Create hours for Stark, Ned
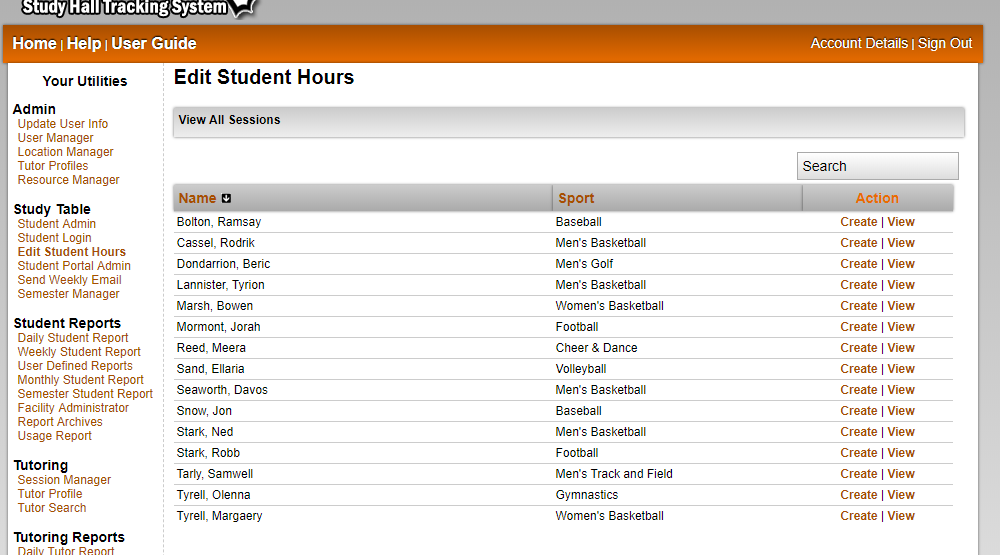Viewport: 1000px width, 555px height. pos(858,433)
